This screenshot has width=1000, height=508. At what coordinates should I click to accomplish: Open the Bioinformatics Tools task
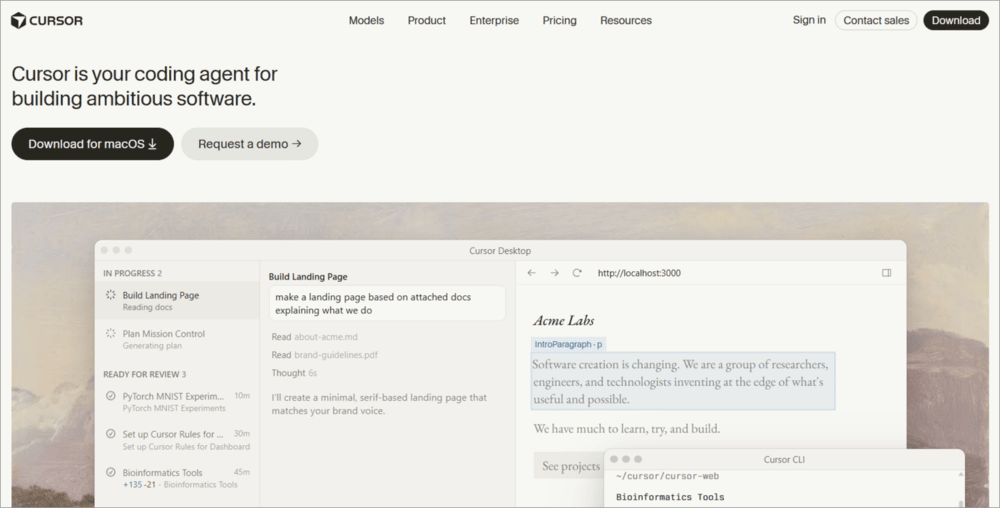click(177, 478)
